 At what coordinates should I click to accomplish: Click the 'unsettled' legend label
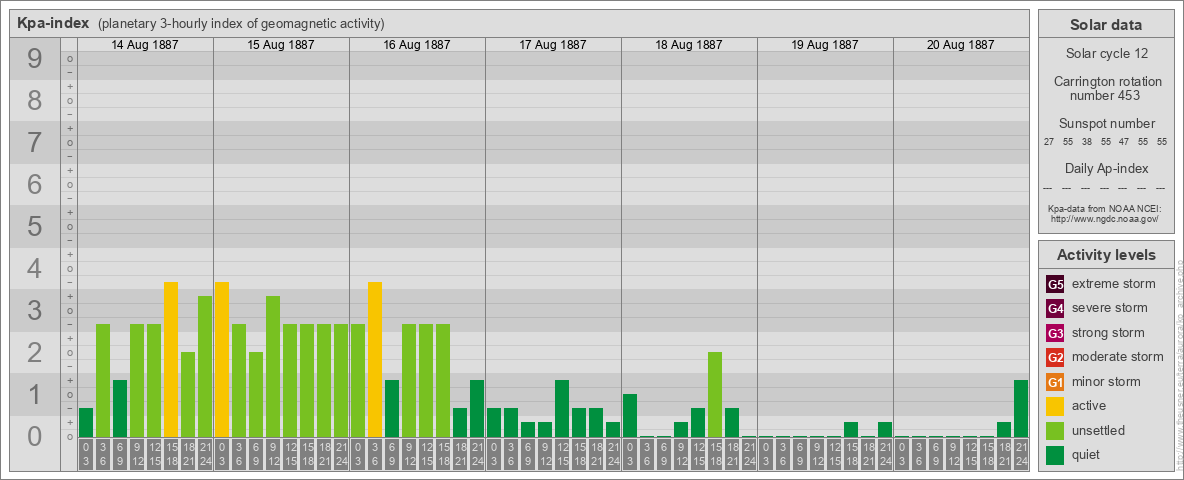tap(1099, 431)
